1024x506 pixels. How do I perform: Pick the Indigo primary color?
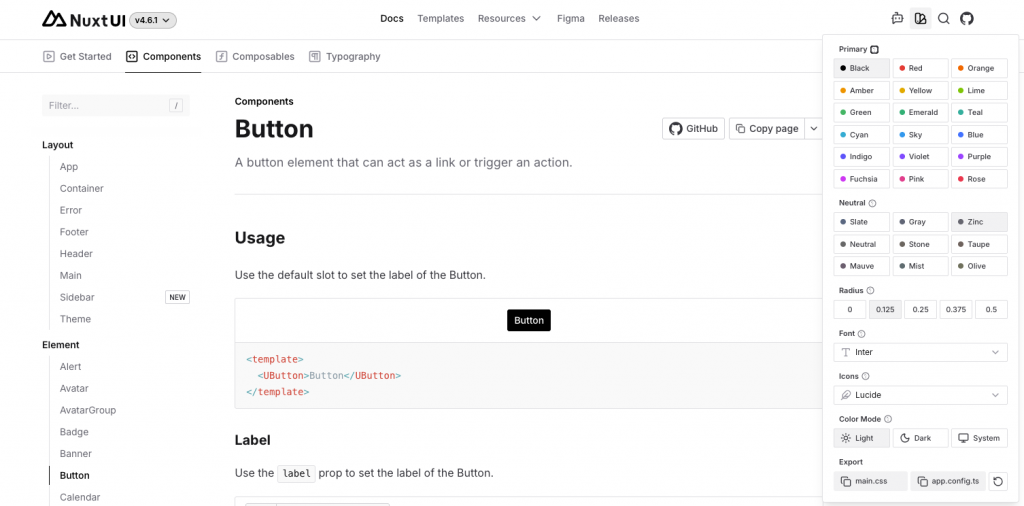pos(861,157)
